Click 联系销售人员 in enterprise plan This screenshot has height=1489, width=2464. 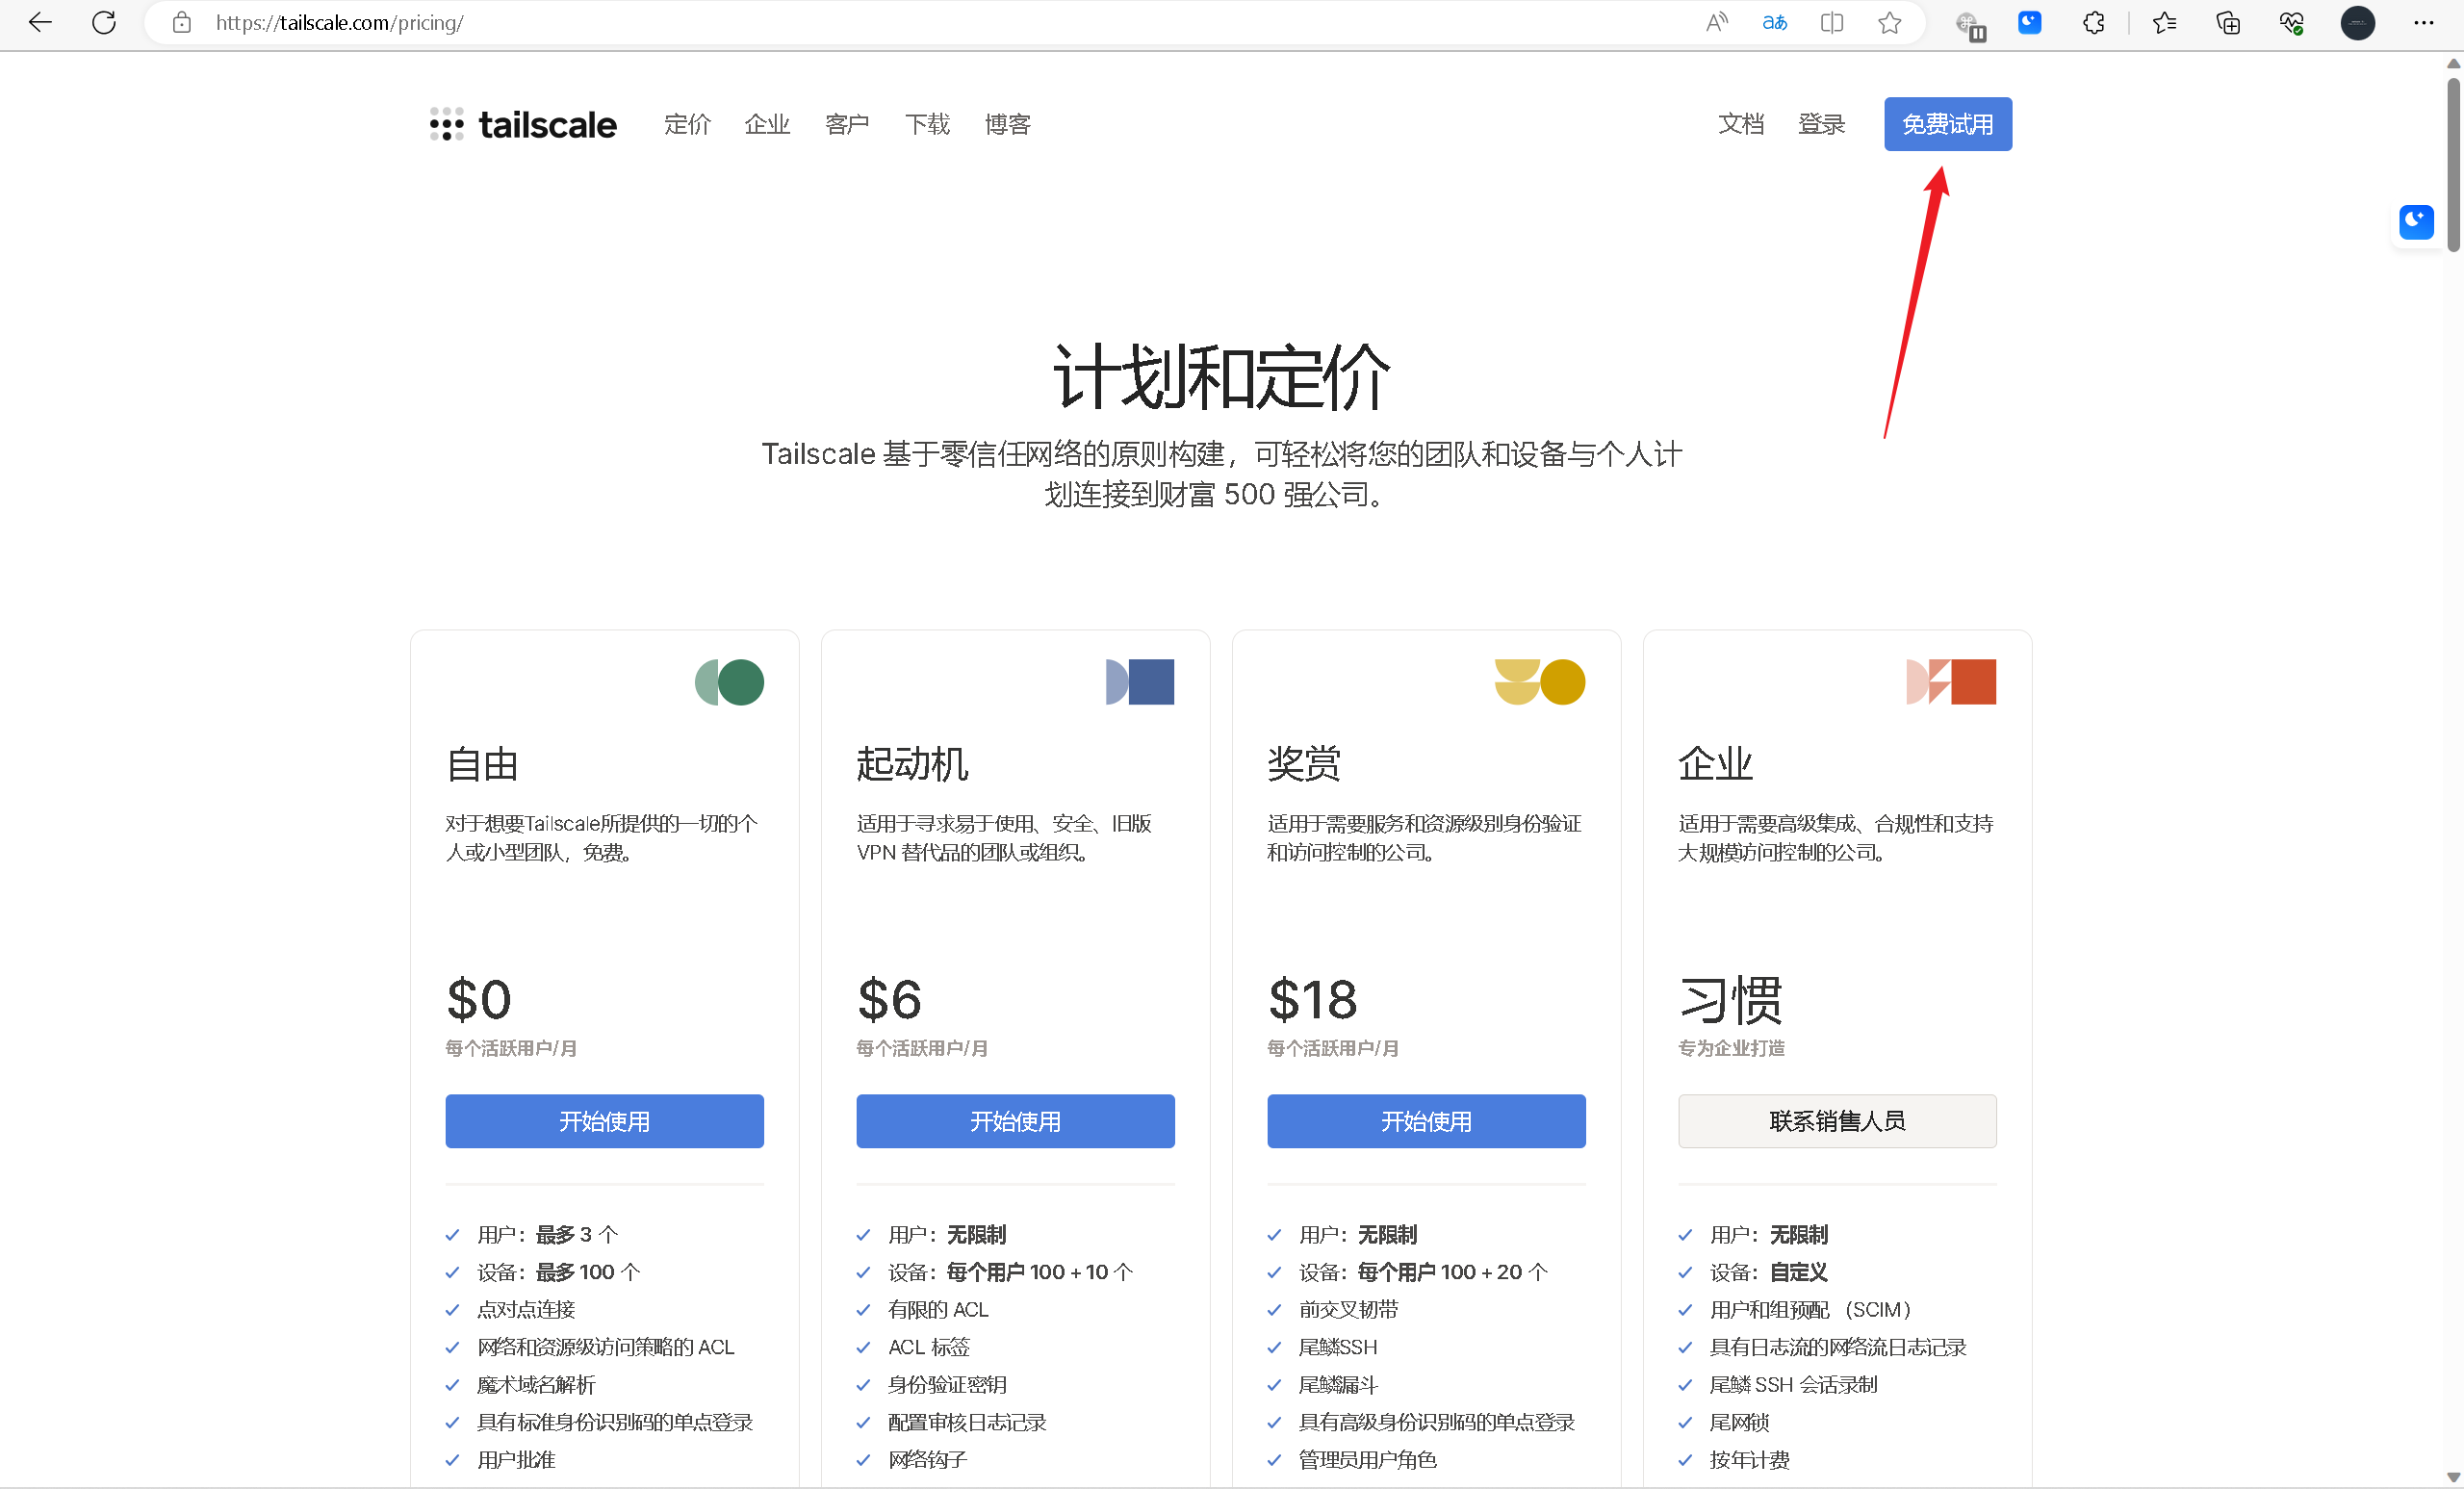[1836, 1121]
